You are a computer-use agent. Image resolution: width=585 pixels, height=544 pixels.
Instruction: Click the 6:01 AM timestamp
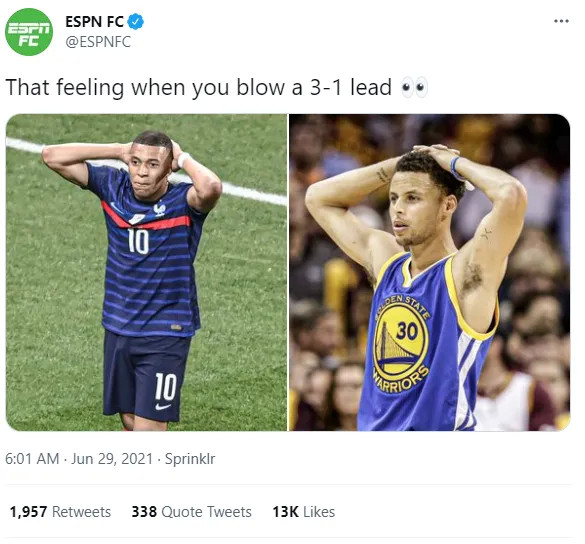[32, 459]
